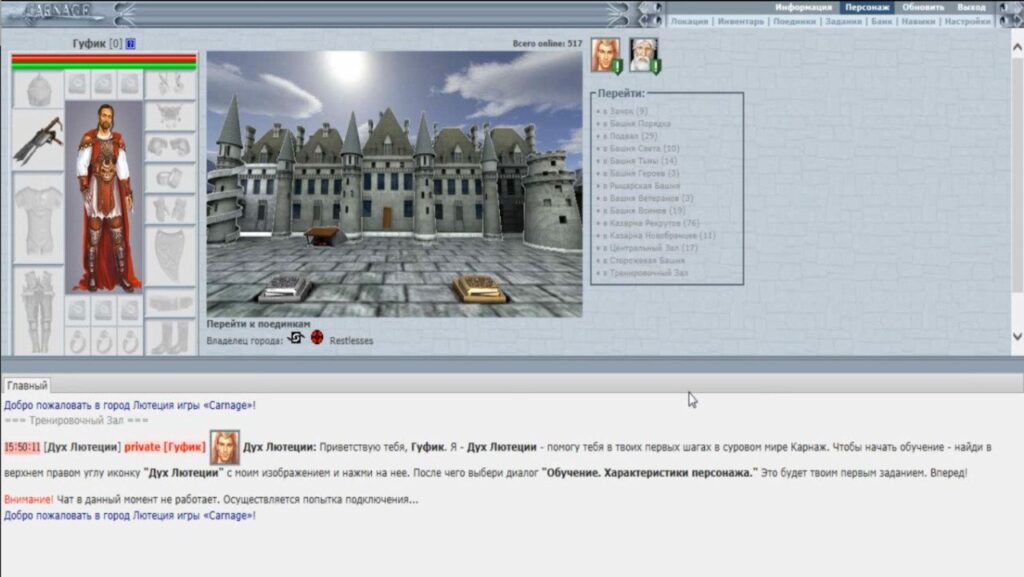Click the boots equipment slot

coord(170,337)
